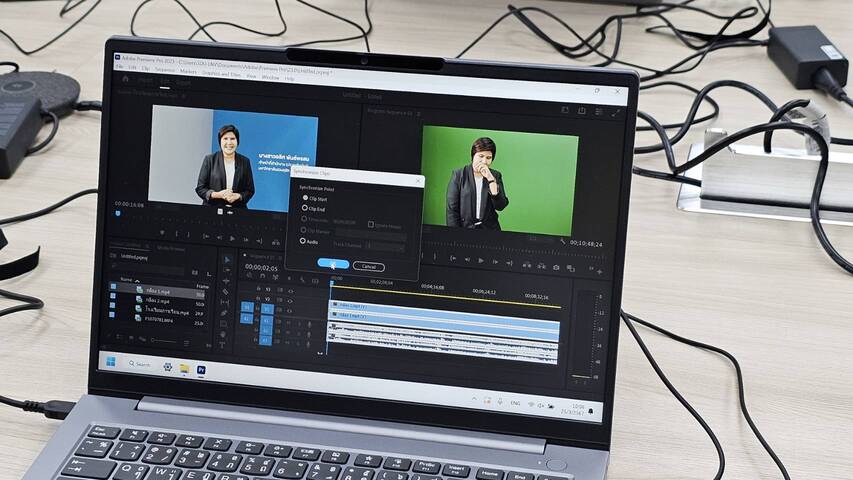This screenshot has height=480, width=853.
Task: Click the Lift button in Program monitor
Action: pos(527,265)
